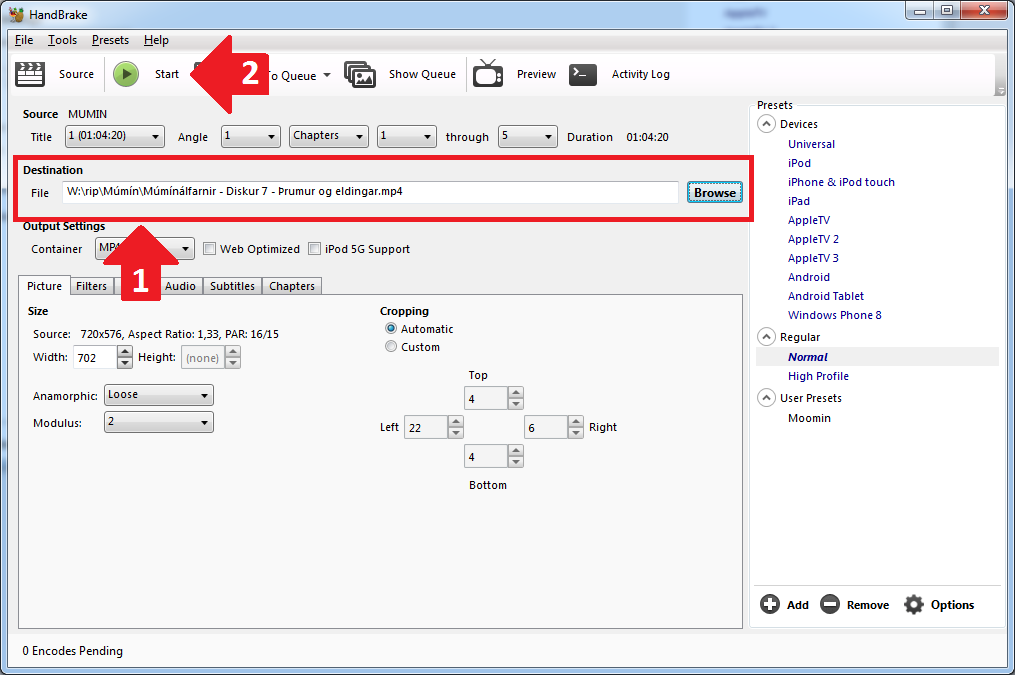Collapse the Regular preset group
The width and height of the screenshot is (1015, 675).
pos(766,337)
